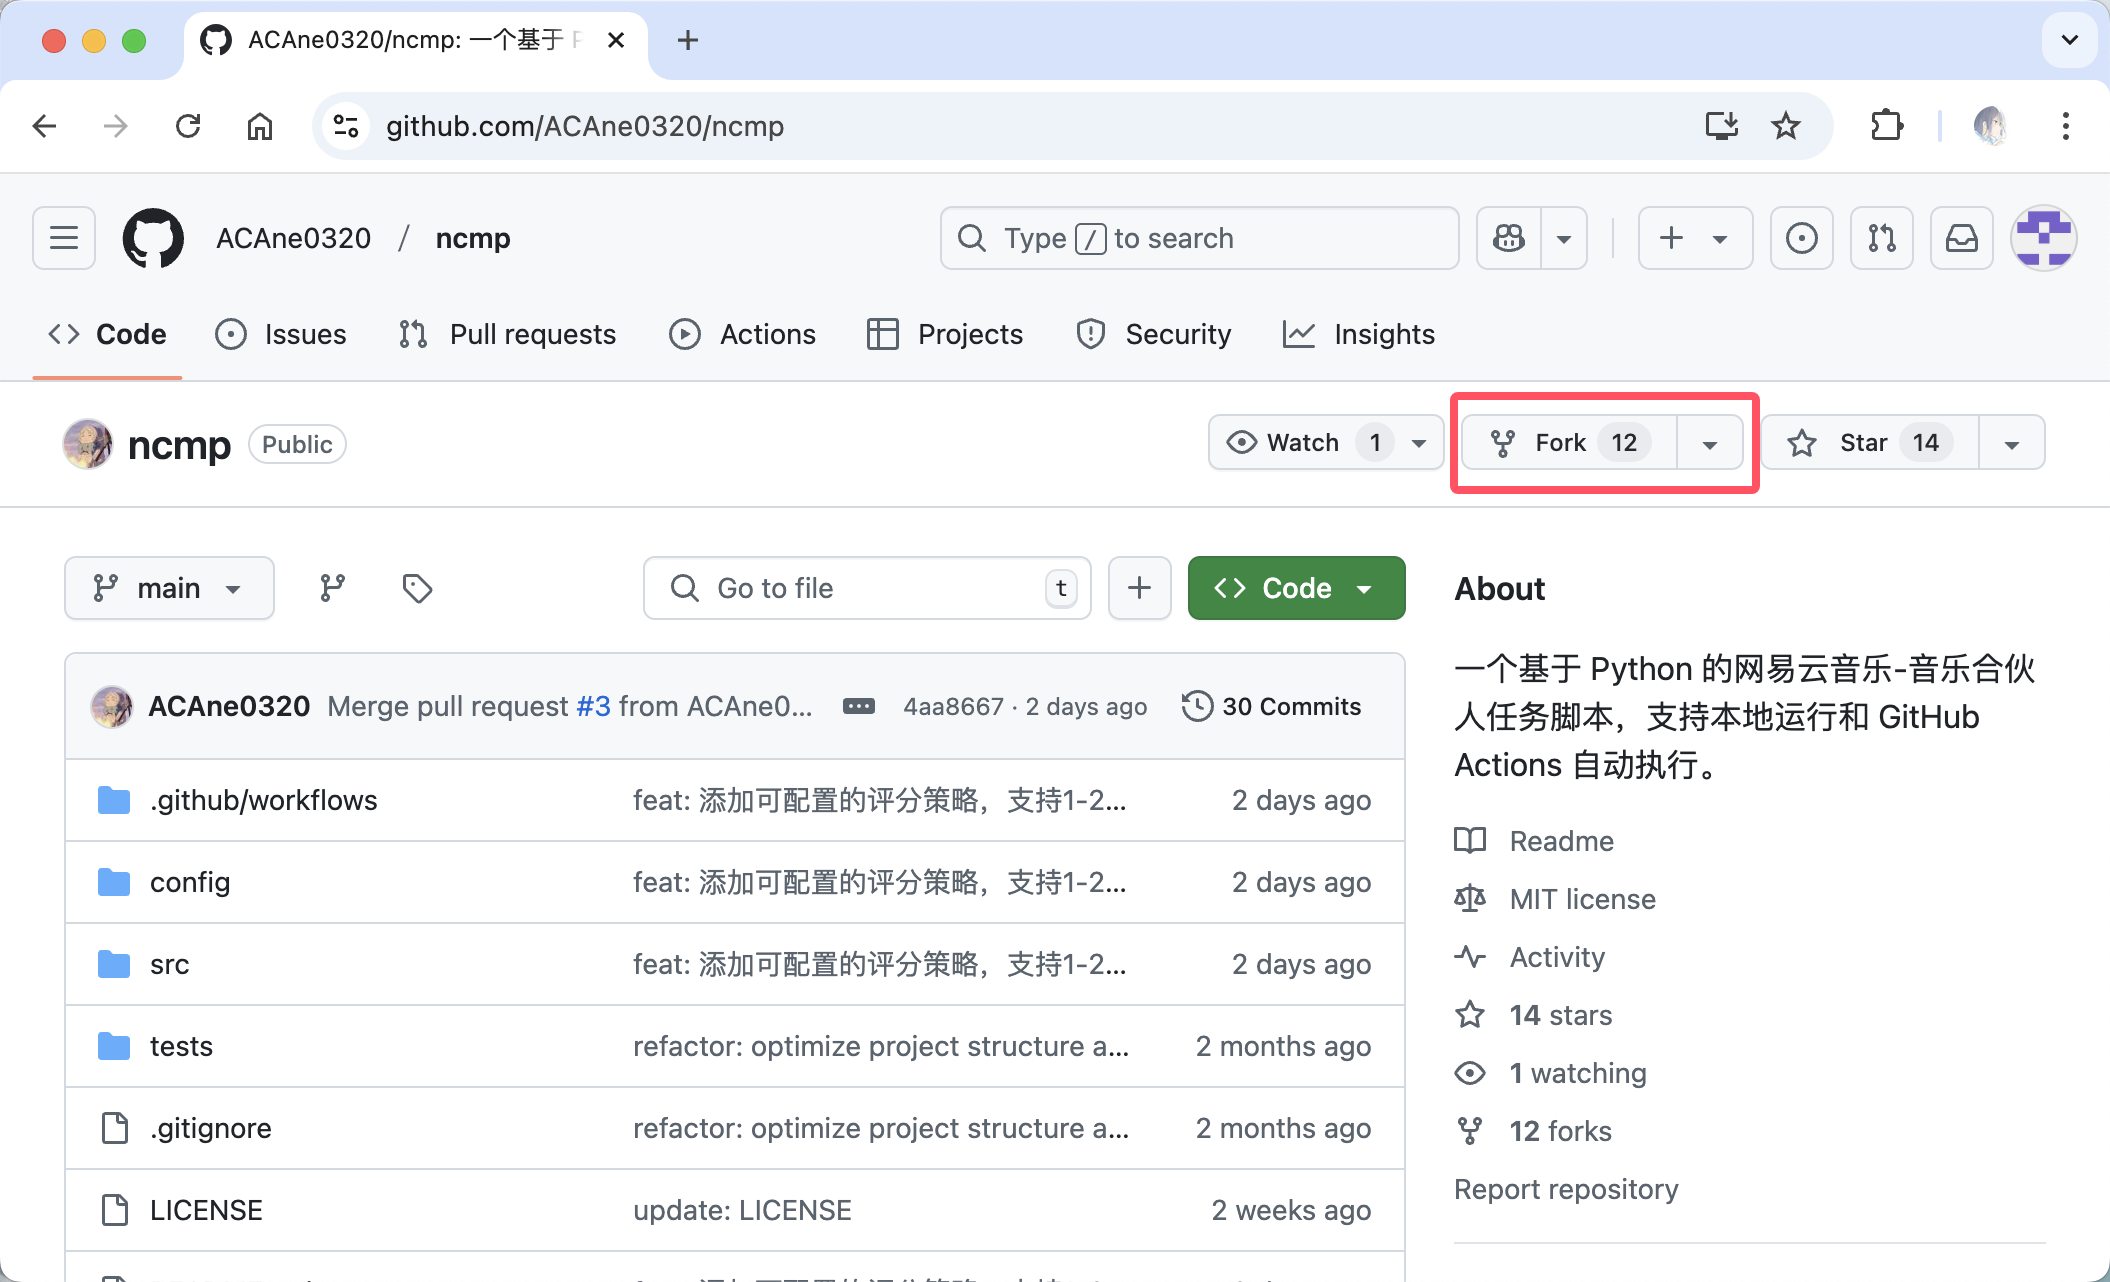Open the Chrome profile avatar
Image resolution: width=2110 pixels, height=1282 pixels.
1989,126
